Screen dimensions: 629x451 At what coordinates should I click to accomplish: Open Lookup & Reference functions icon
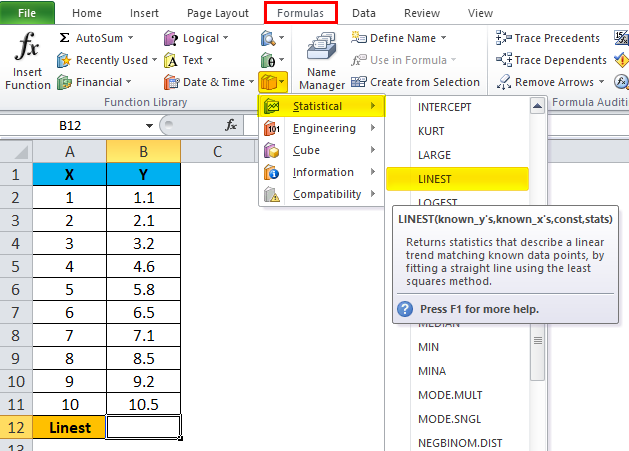point(268,38)
